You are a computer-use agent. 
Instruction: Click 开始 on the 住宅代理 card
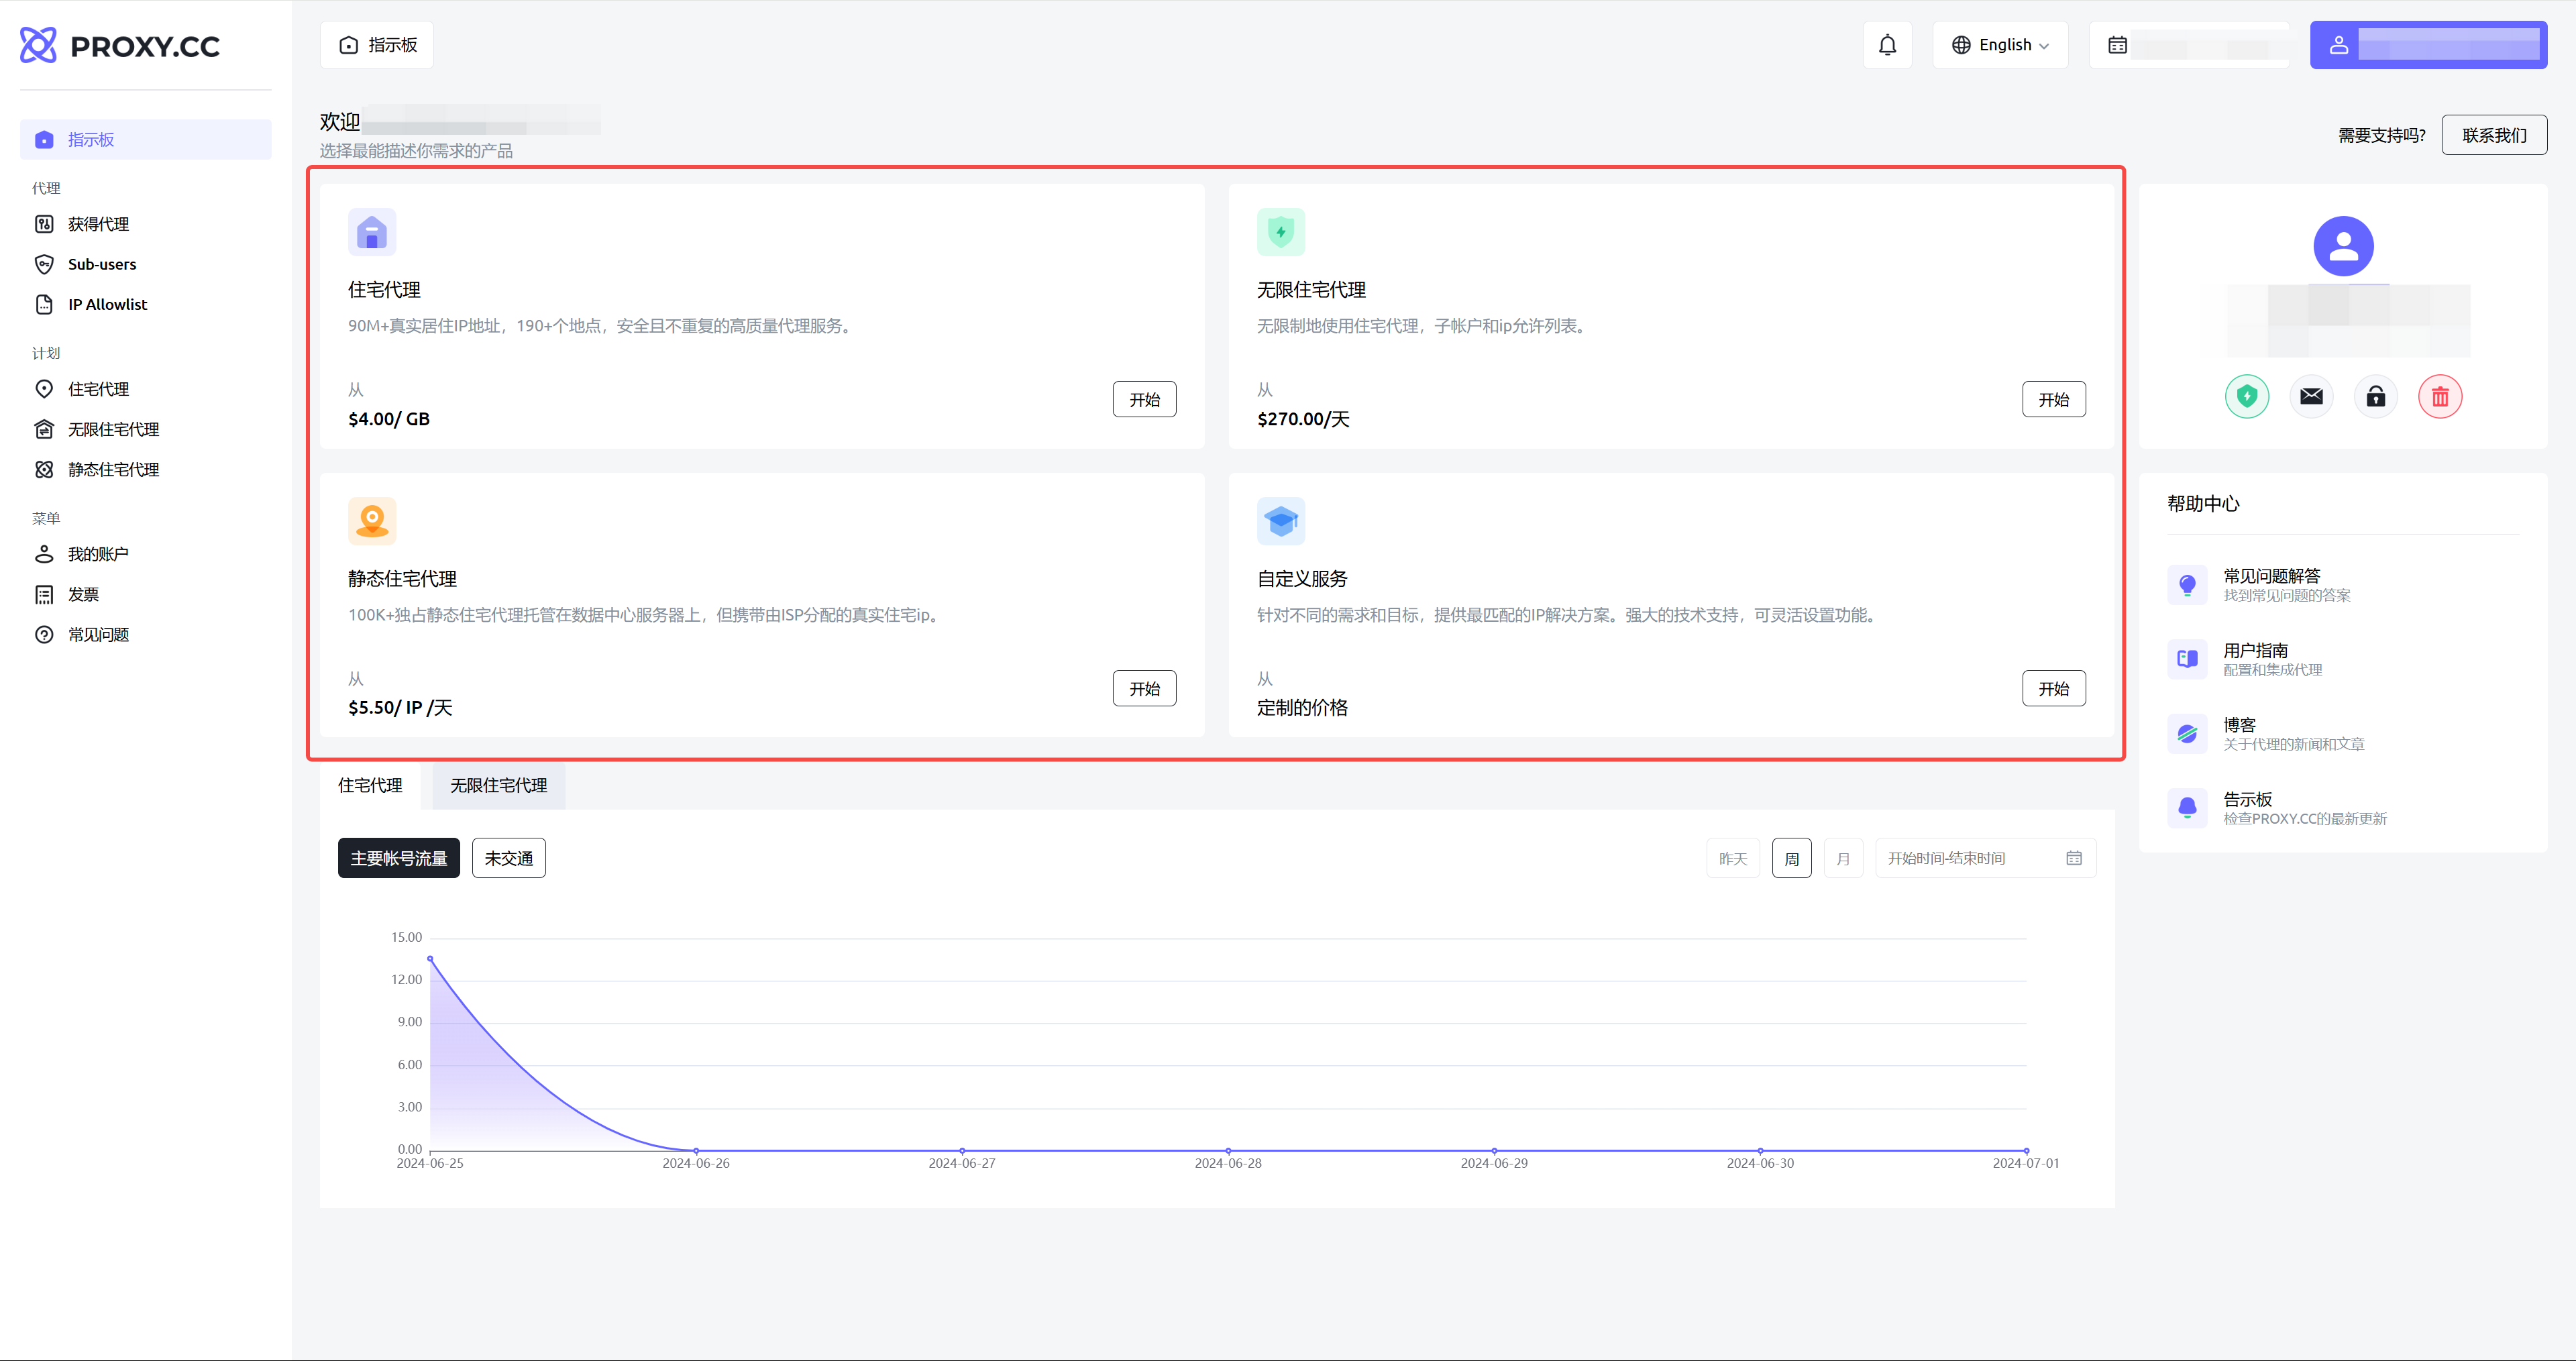coord(1144,399)
